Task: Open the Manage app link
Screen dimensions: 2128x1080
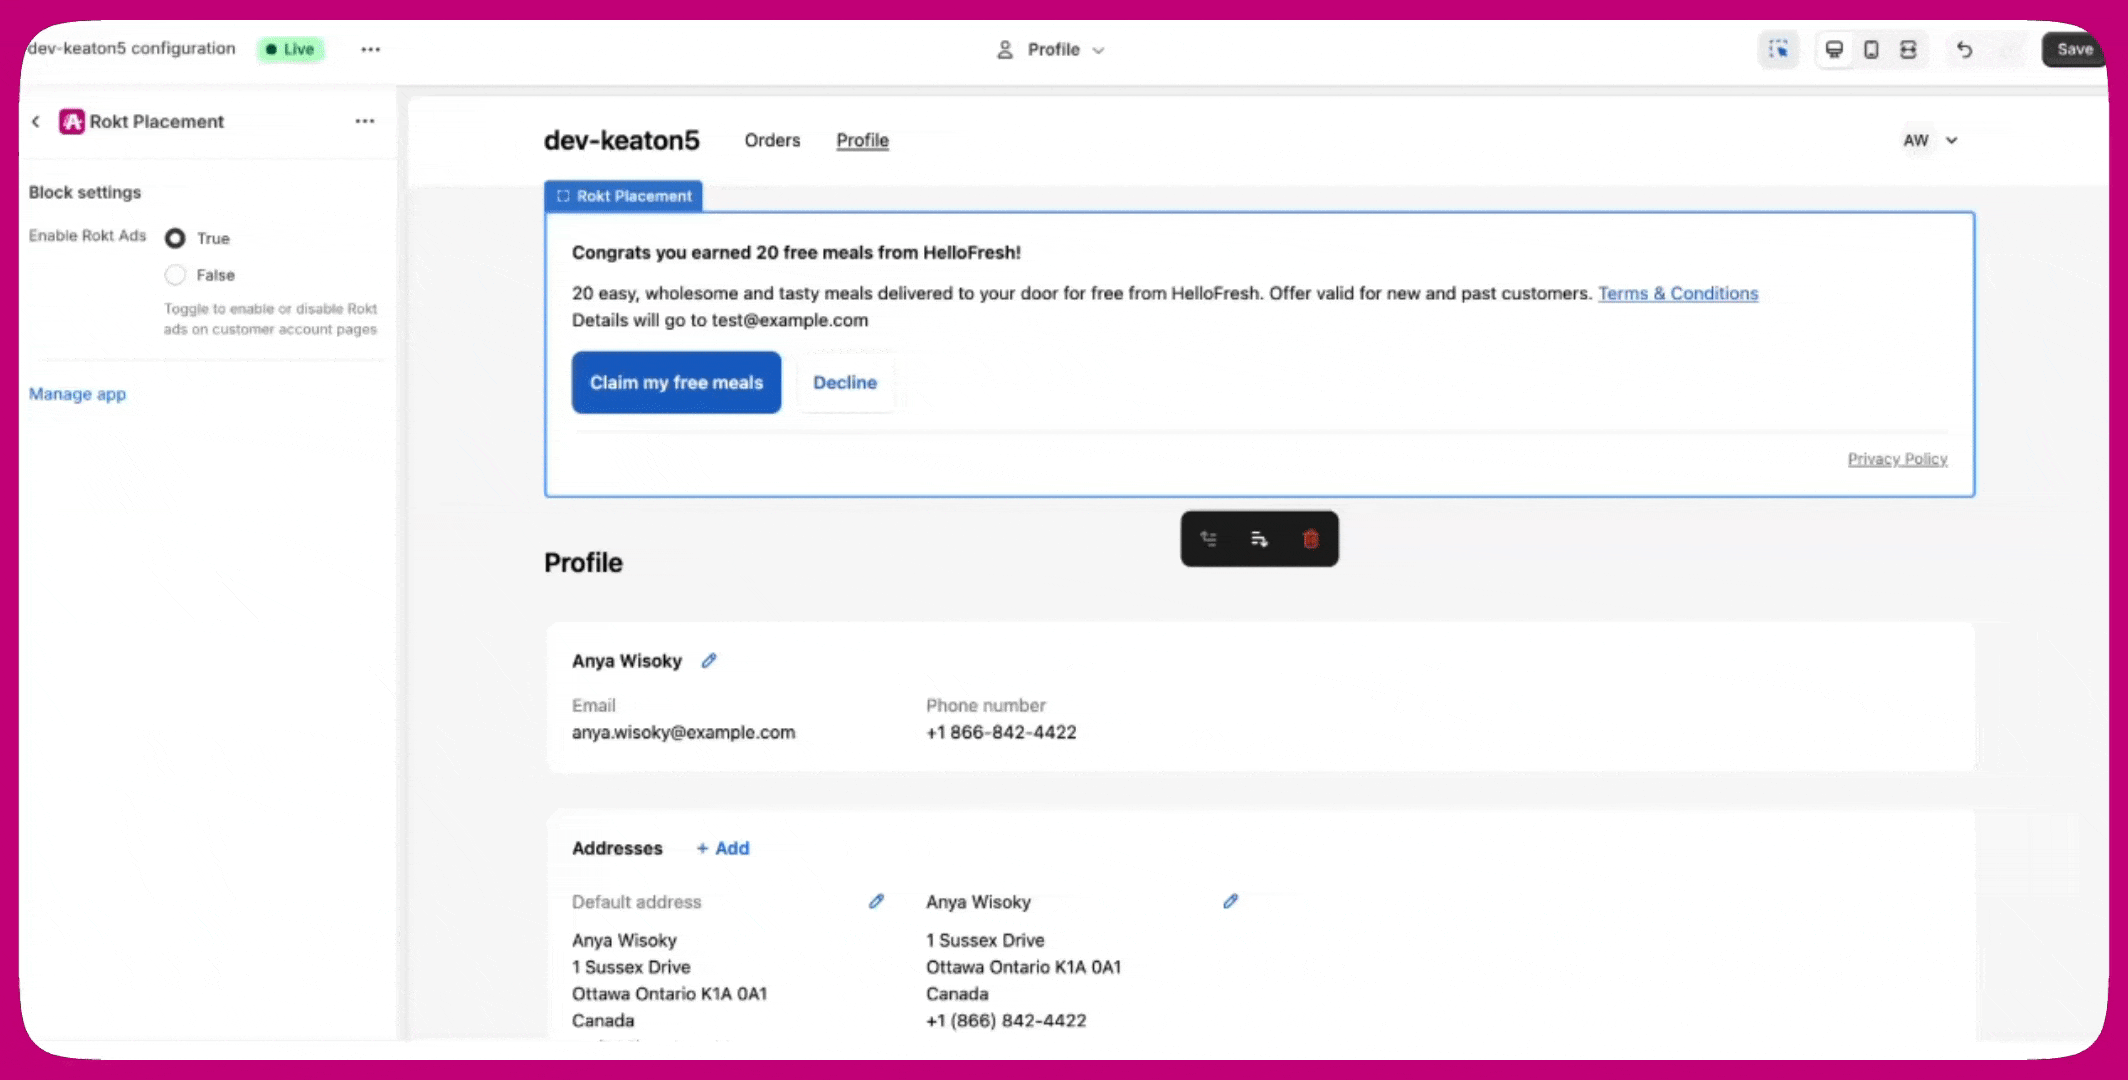Action: [77, 394]
